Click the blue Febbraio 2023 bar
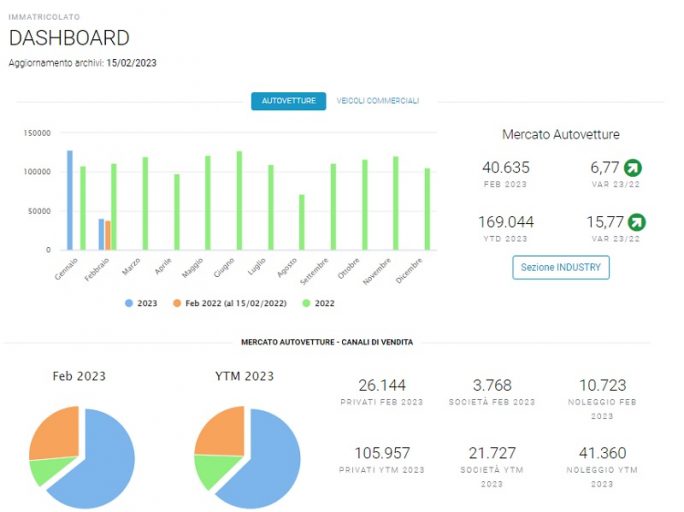 101,235
